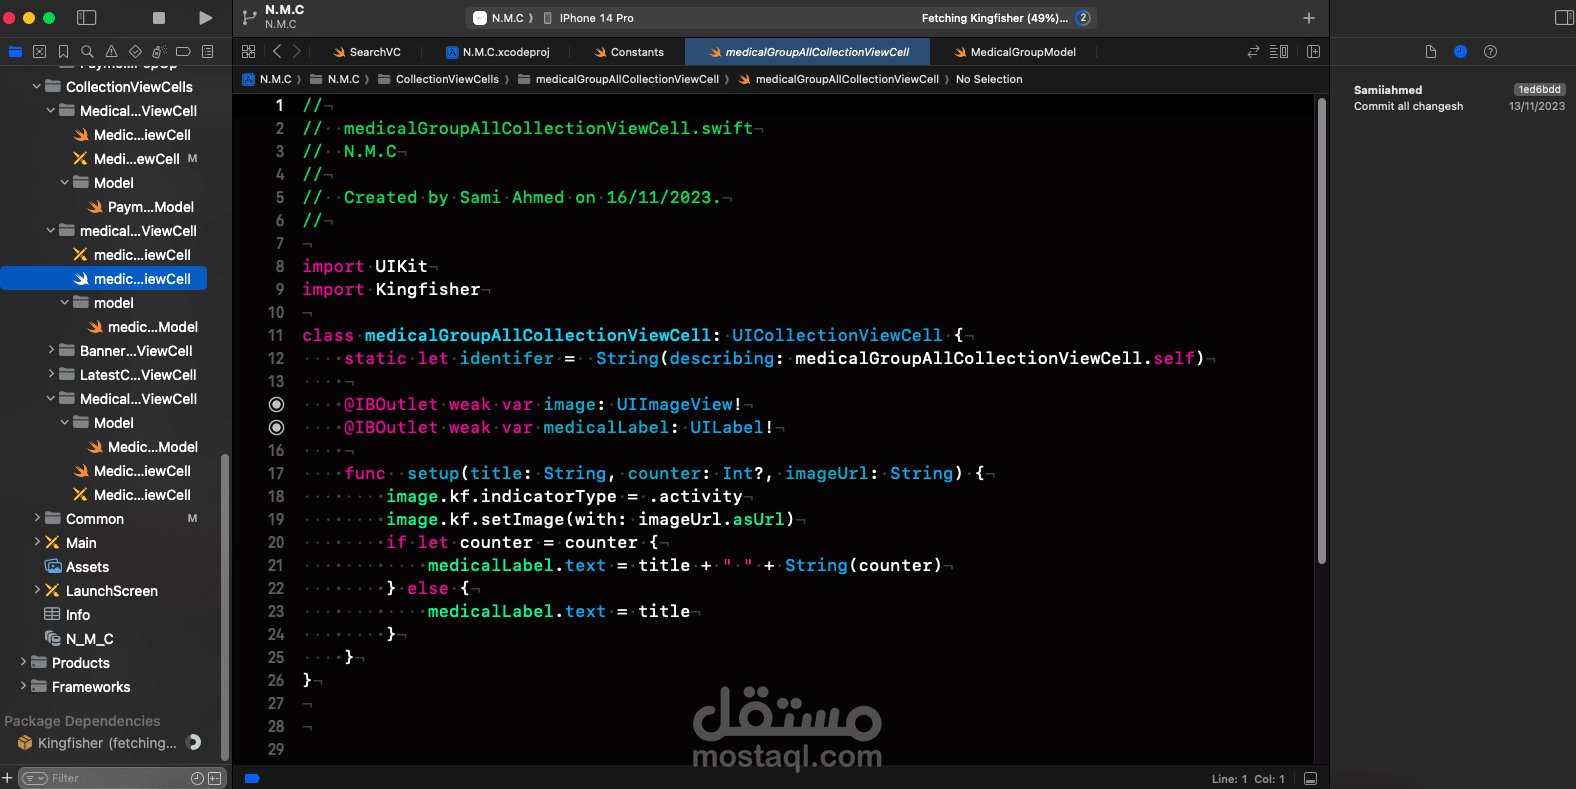Add a new editor pane on right

click(x=1313, y=51)
